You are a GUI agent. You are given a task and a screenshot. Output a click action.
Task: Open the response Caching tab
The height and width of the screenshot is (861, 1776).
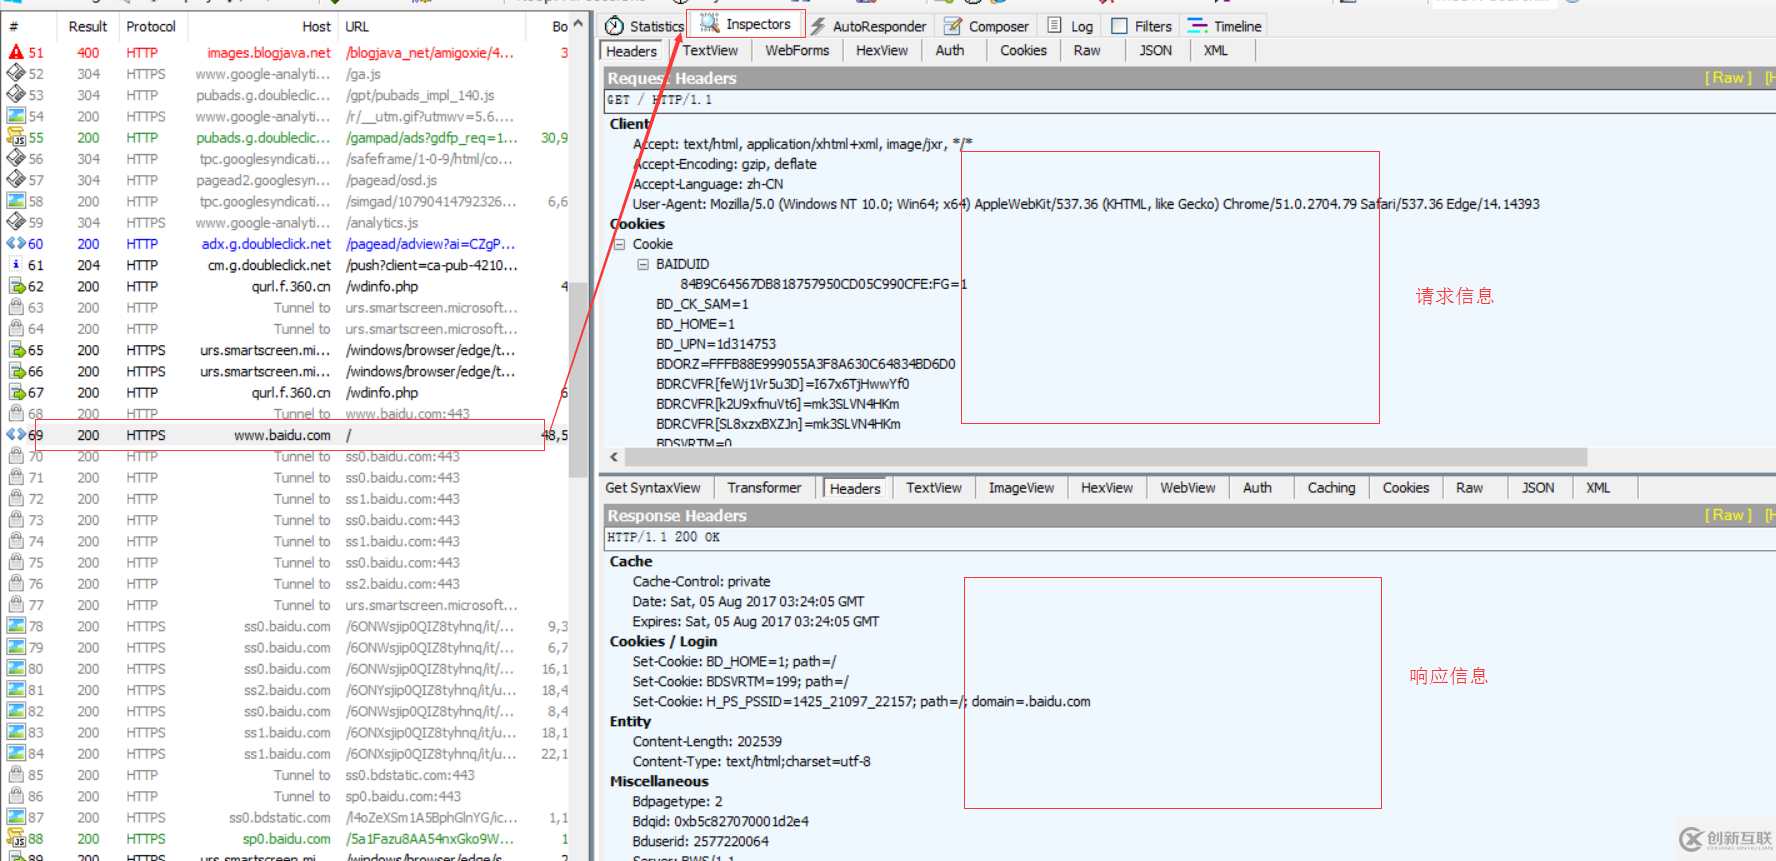pyautogui.click(x=1331, y=488)
